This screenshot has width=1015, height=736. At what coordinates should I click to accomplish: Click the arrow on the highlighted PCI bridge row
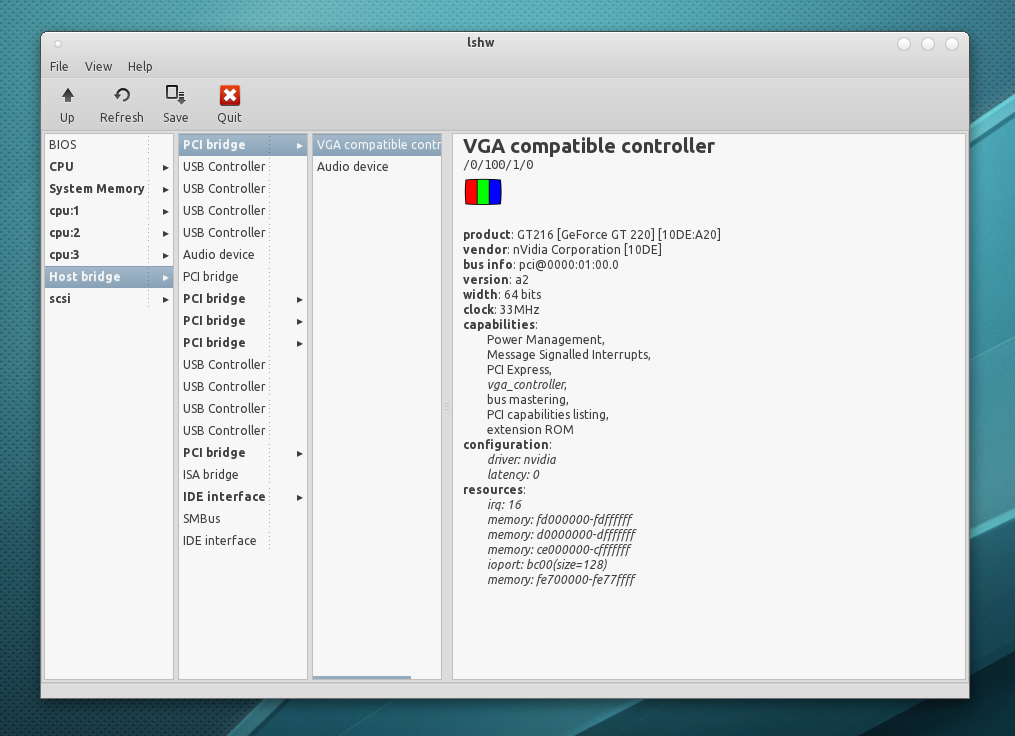pos(300,145)
